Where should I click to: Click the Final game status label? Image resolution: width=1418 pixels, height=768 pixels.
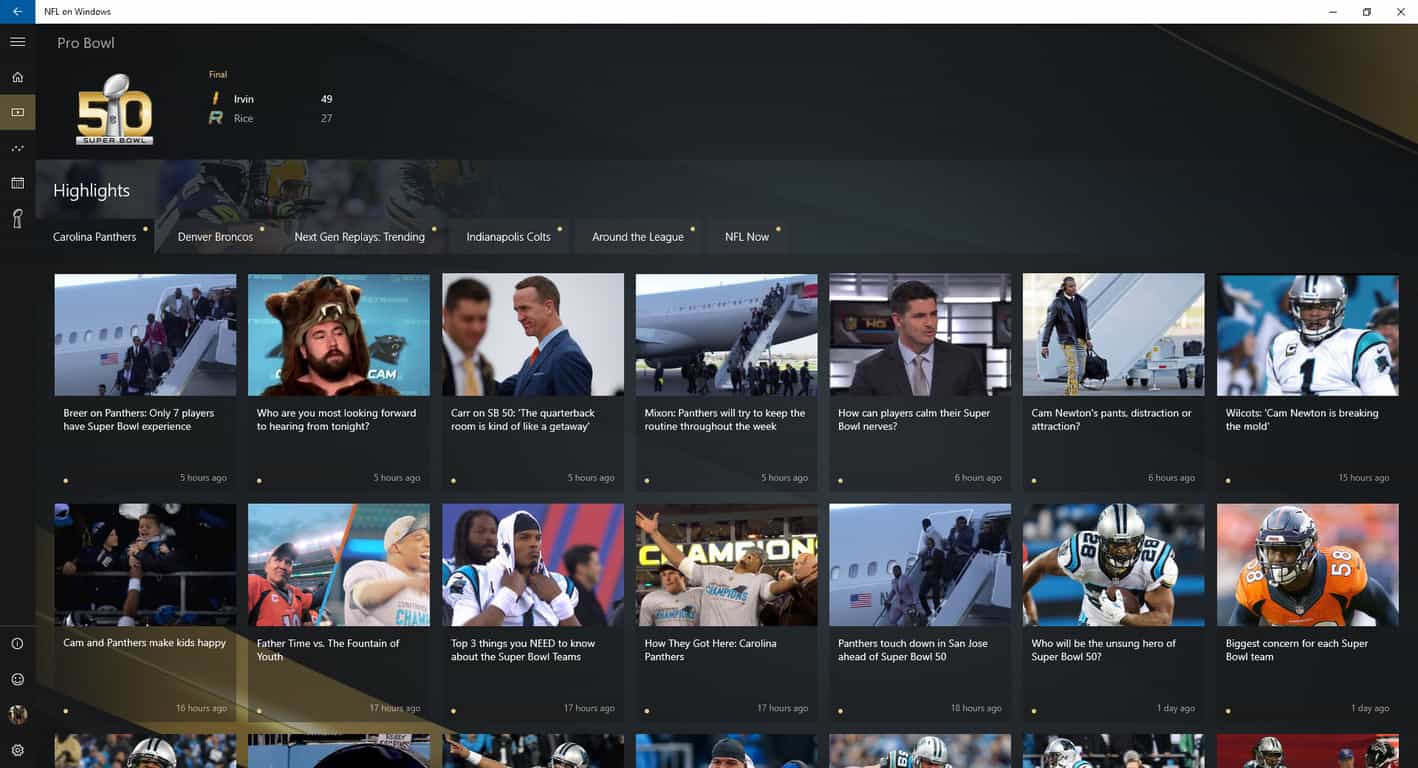(218, 75)
